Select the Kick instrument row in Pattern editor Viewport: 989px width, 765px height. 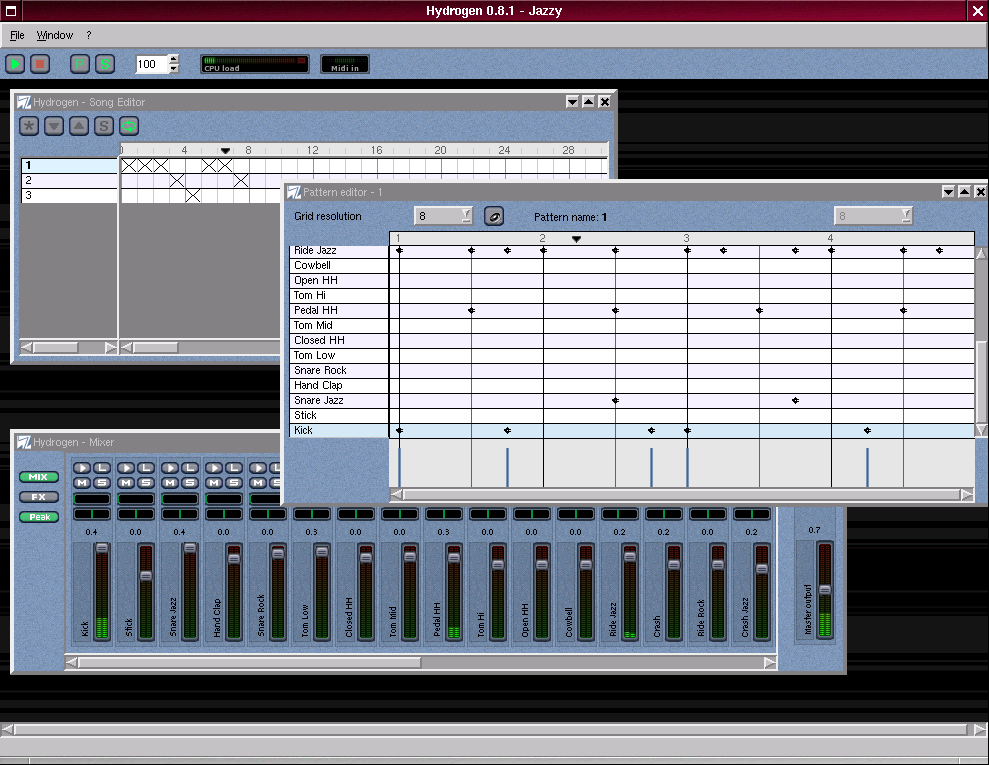(x=339, y=431)
